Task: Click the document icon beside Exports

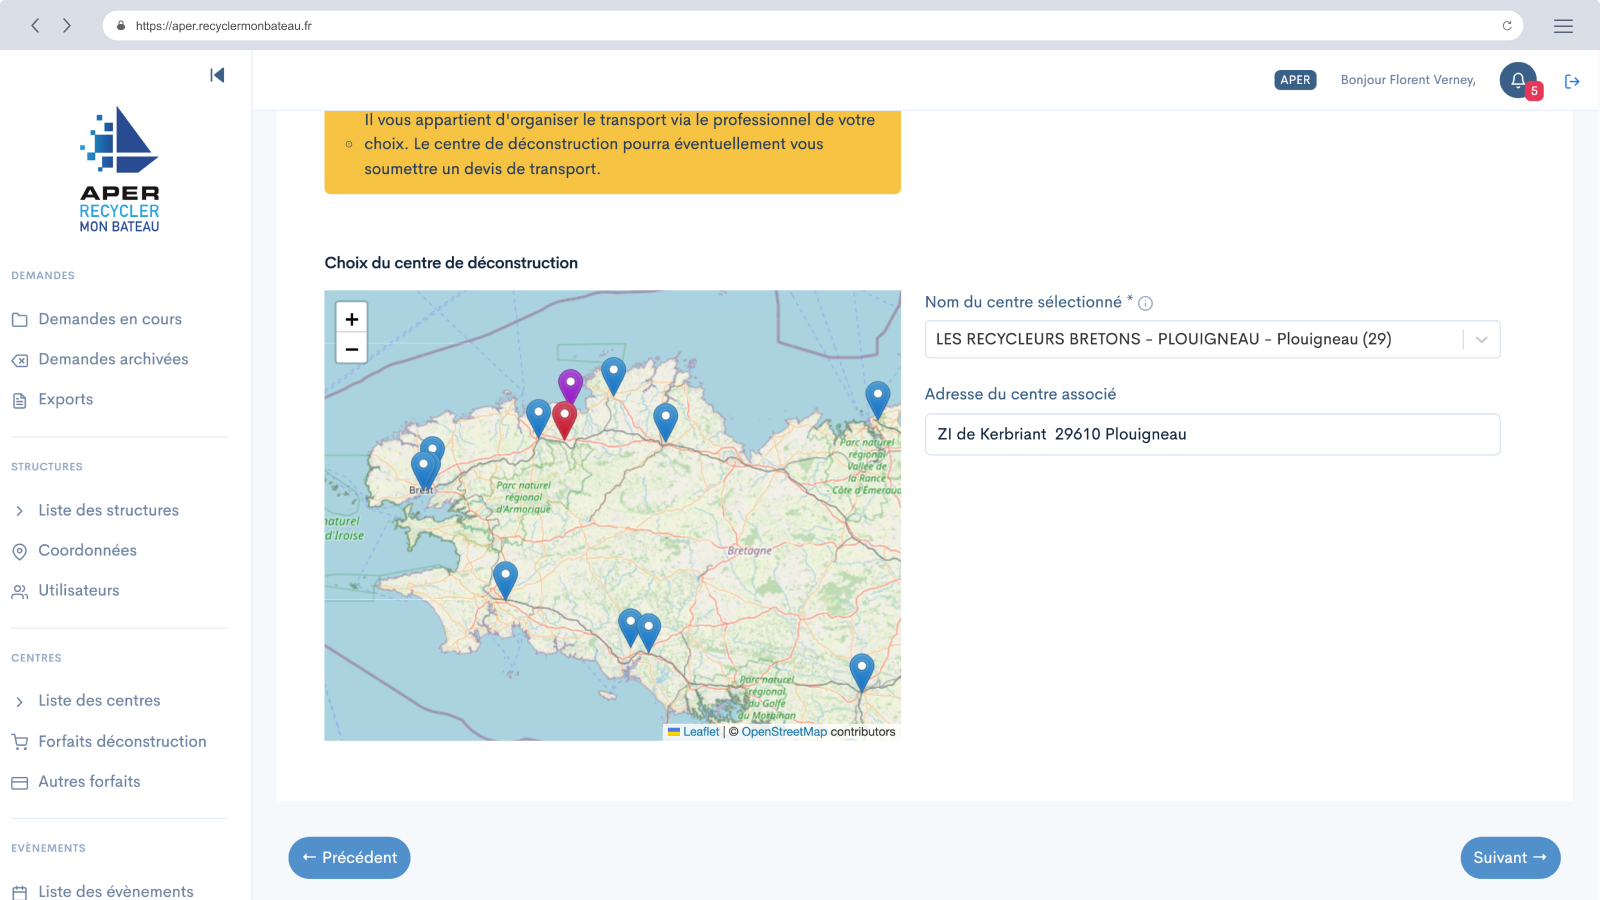Action: click(19, 400)
